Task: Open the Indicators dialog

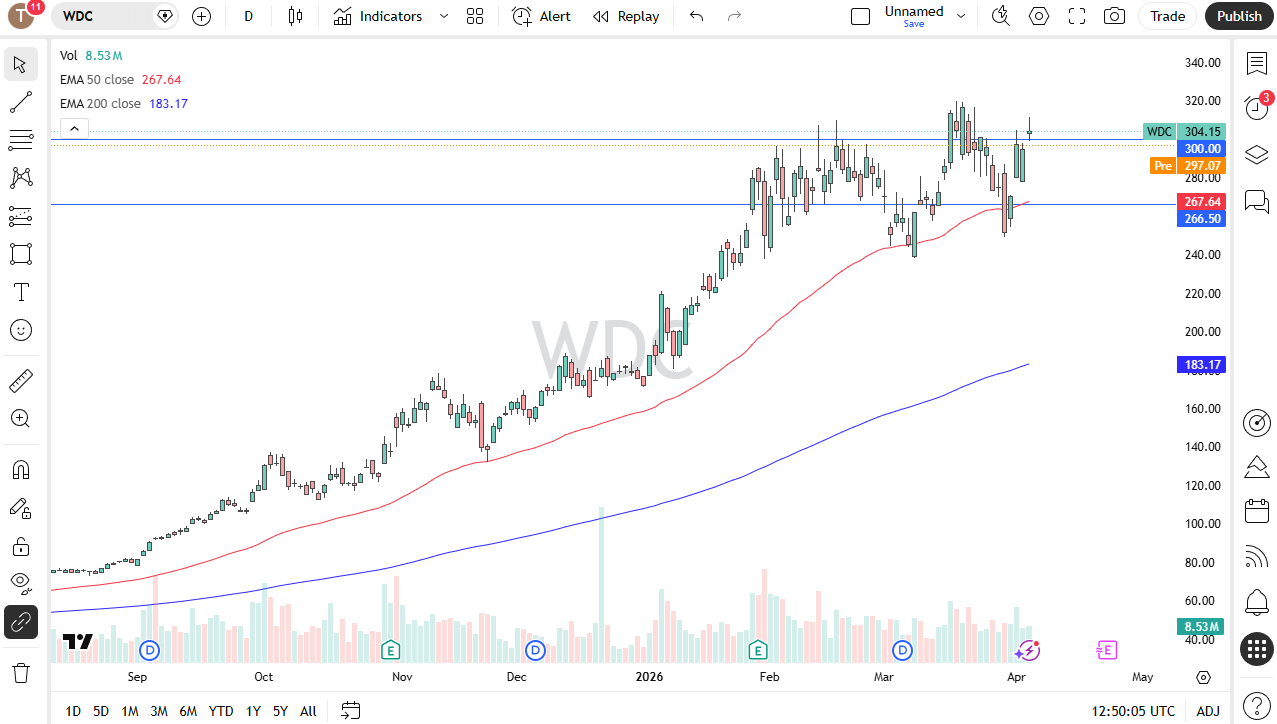Action: [377, 16]
